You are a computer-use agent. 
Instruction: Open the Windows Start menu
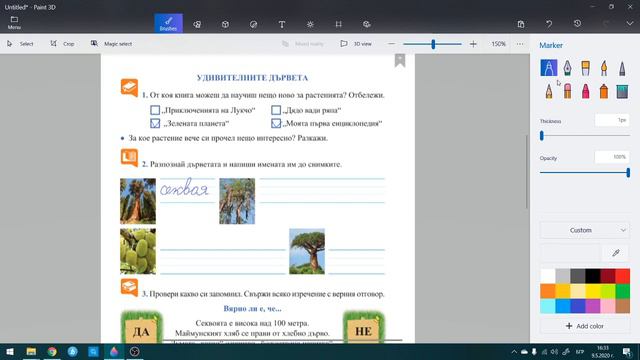(10, 351)
